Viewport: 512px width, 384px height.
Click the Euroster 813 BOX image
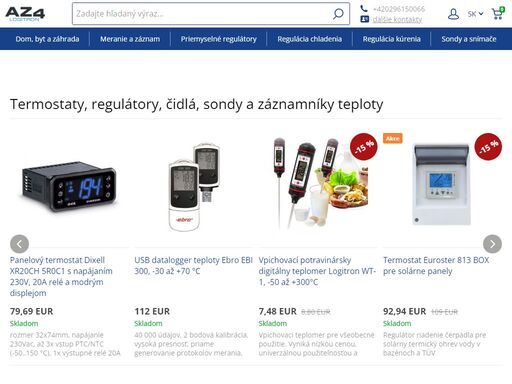(442, 184)
